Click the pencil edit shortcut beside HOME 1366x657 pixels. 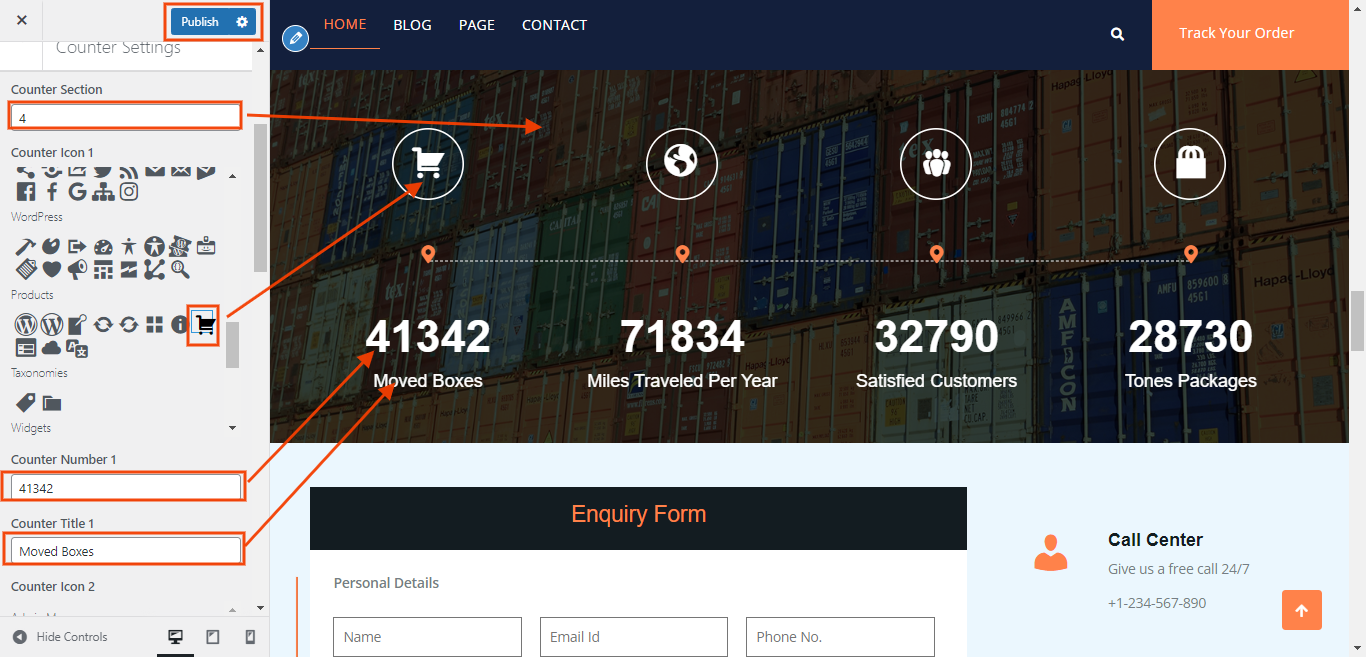pyautogui.click(x=295, y=38)
